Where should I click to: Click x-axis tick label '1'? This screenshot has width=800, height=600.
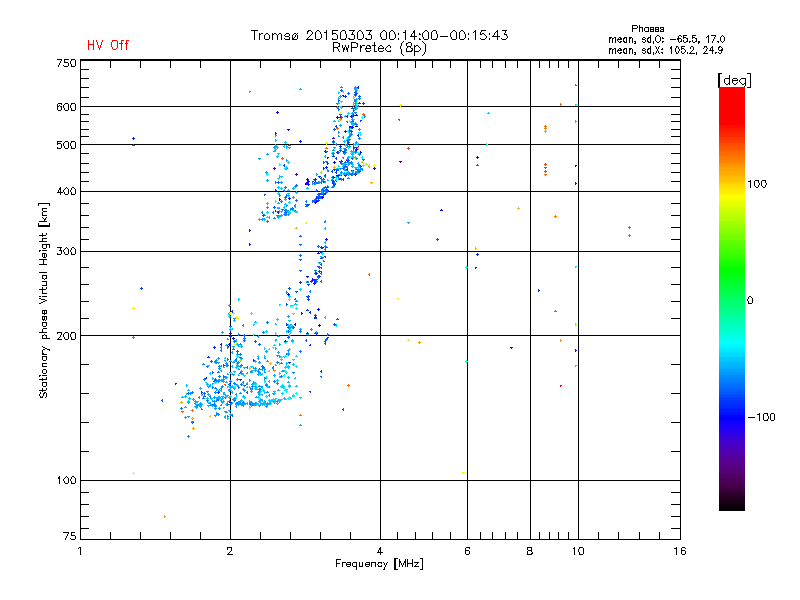[x=80, y=551]
